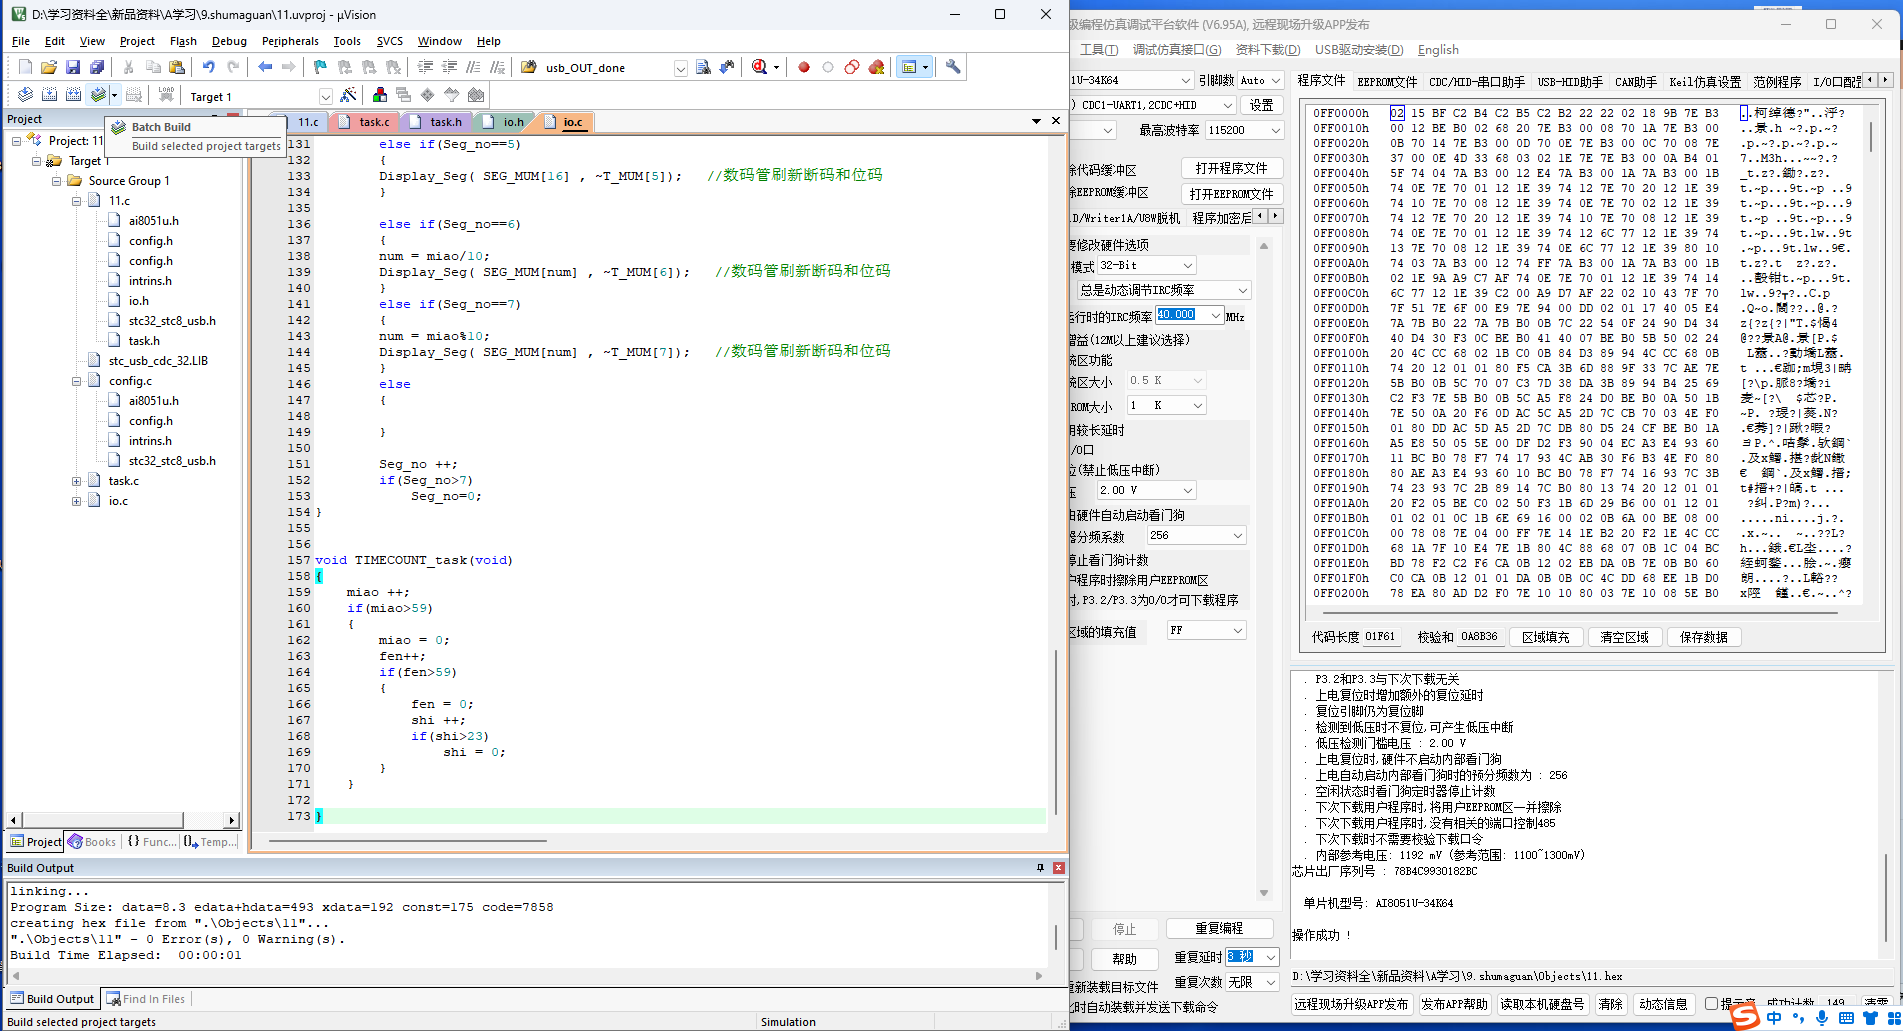Click the code editor vertical scrollbar
This screenshot has height=1031, width=1903.
[1056, 730]
